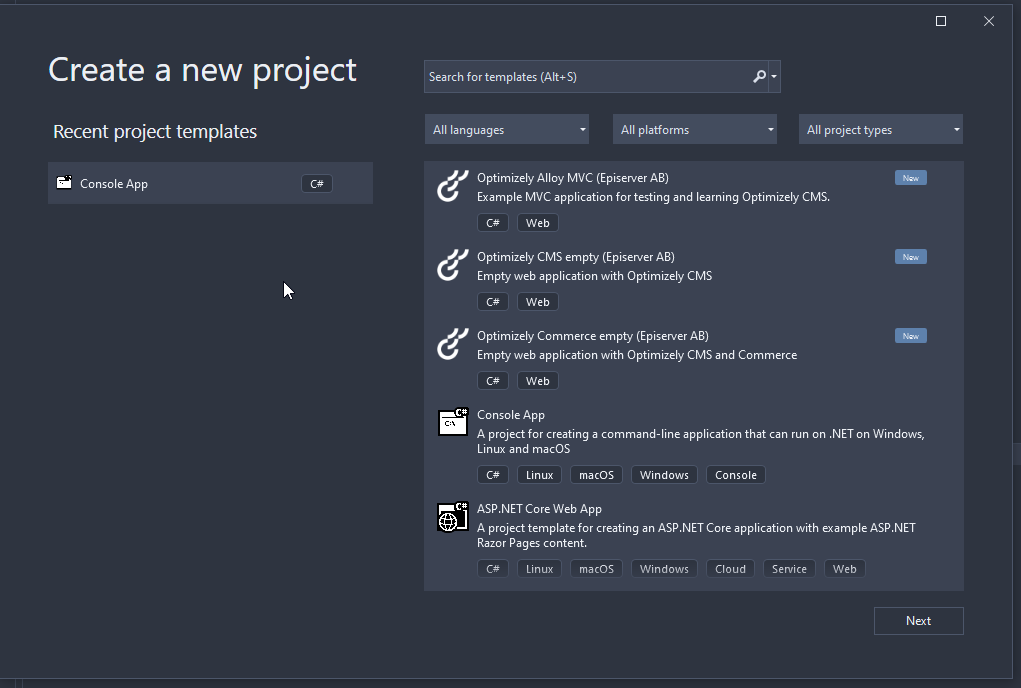Click the Optimizely Alloy MVC template icon

453,187
